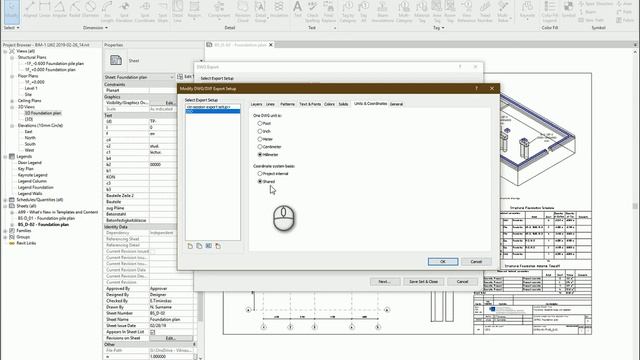Select the Spot Coordinate tool
Image resolution: width=640 pixels, height=360 pixels.
[145, 11]
